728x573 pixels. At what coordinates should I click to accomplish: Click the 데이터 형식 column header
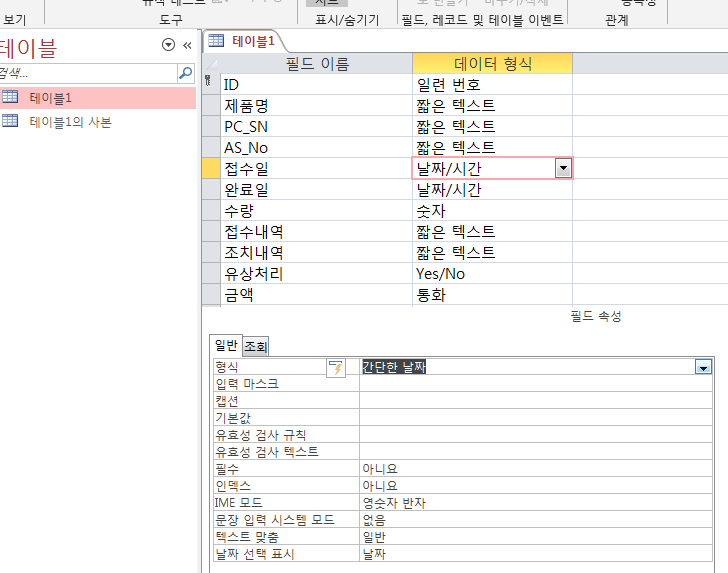493,64
